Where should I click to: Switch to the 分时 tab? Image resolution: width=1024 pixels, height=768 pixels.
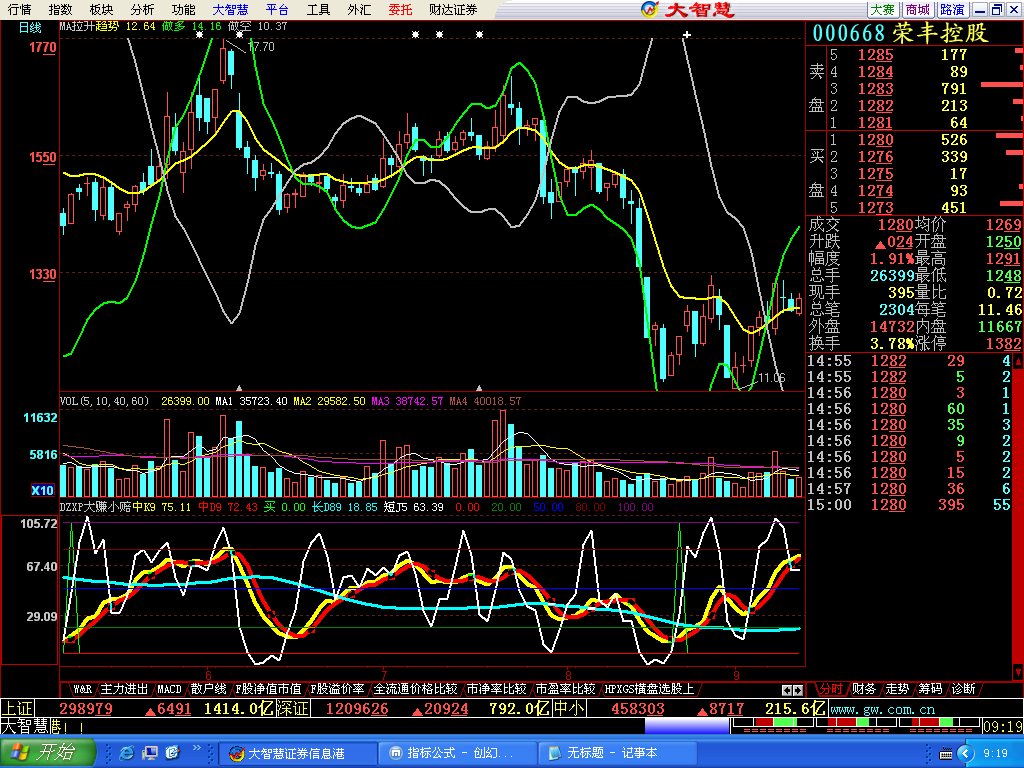(830, 689)
